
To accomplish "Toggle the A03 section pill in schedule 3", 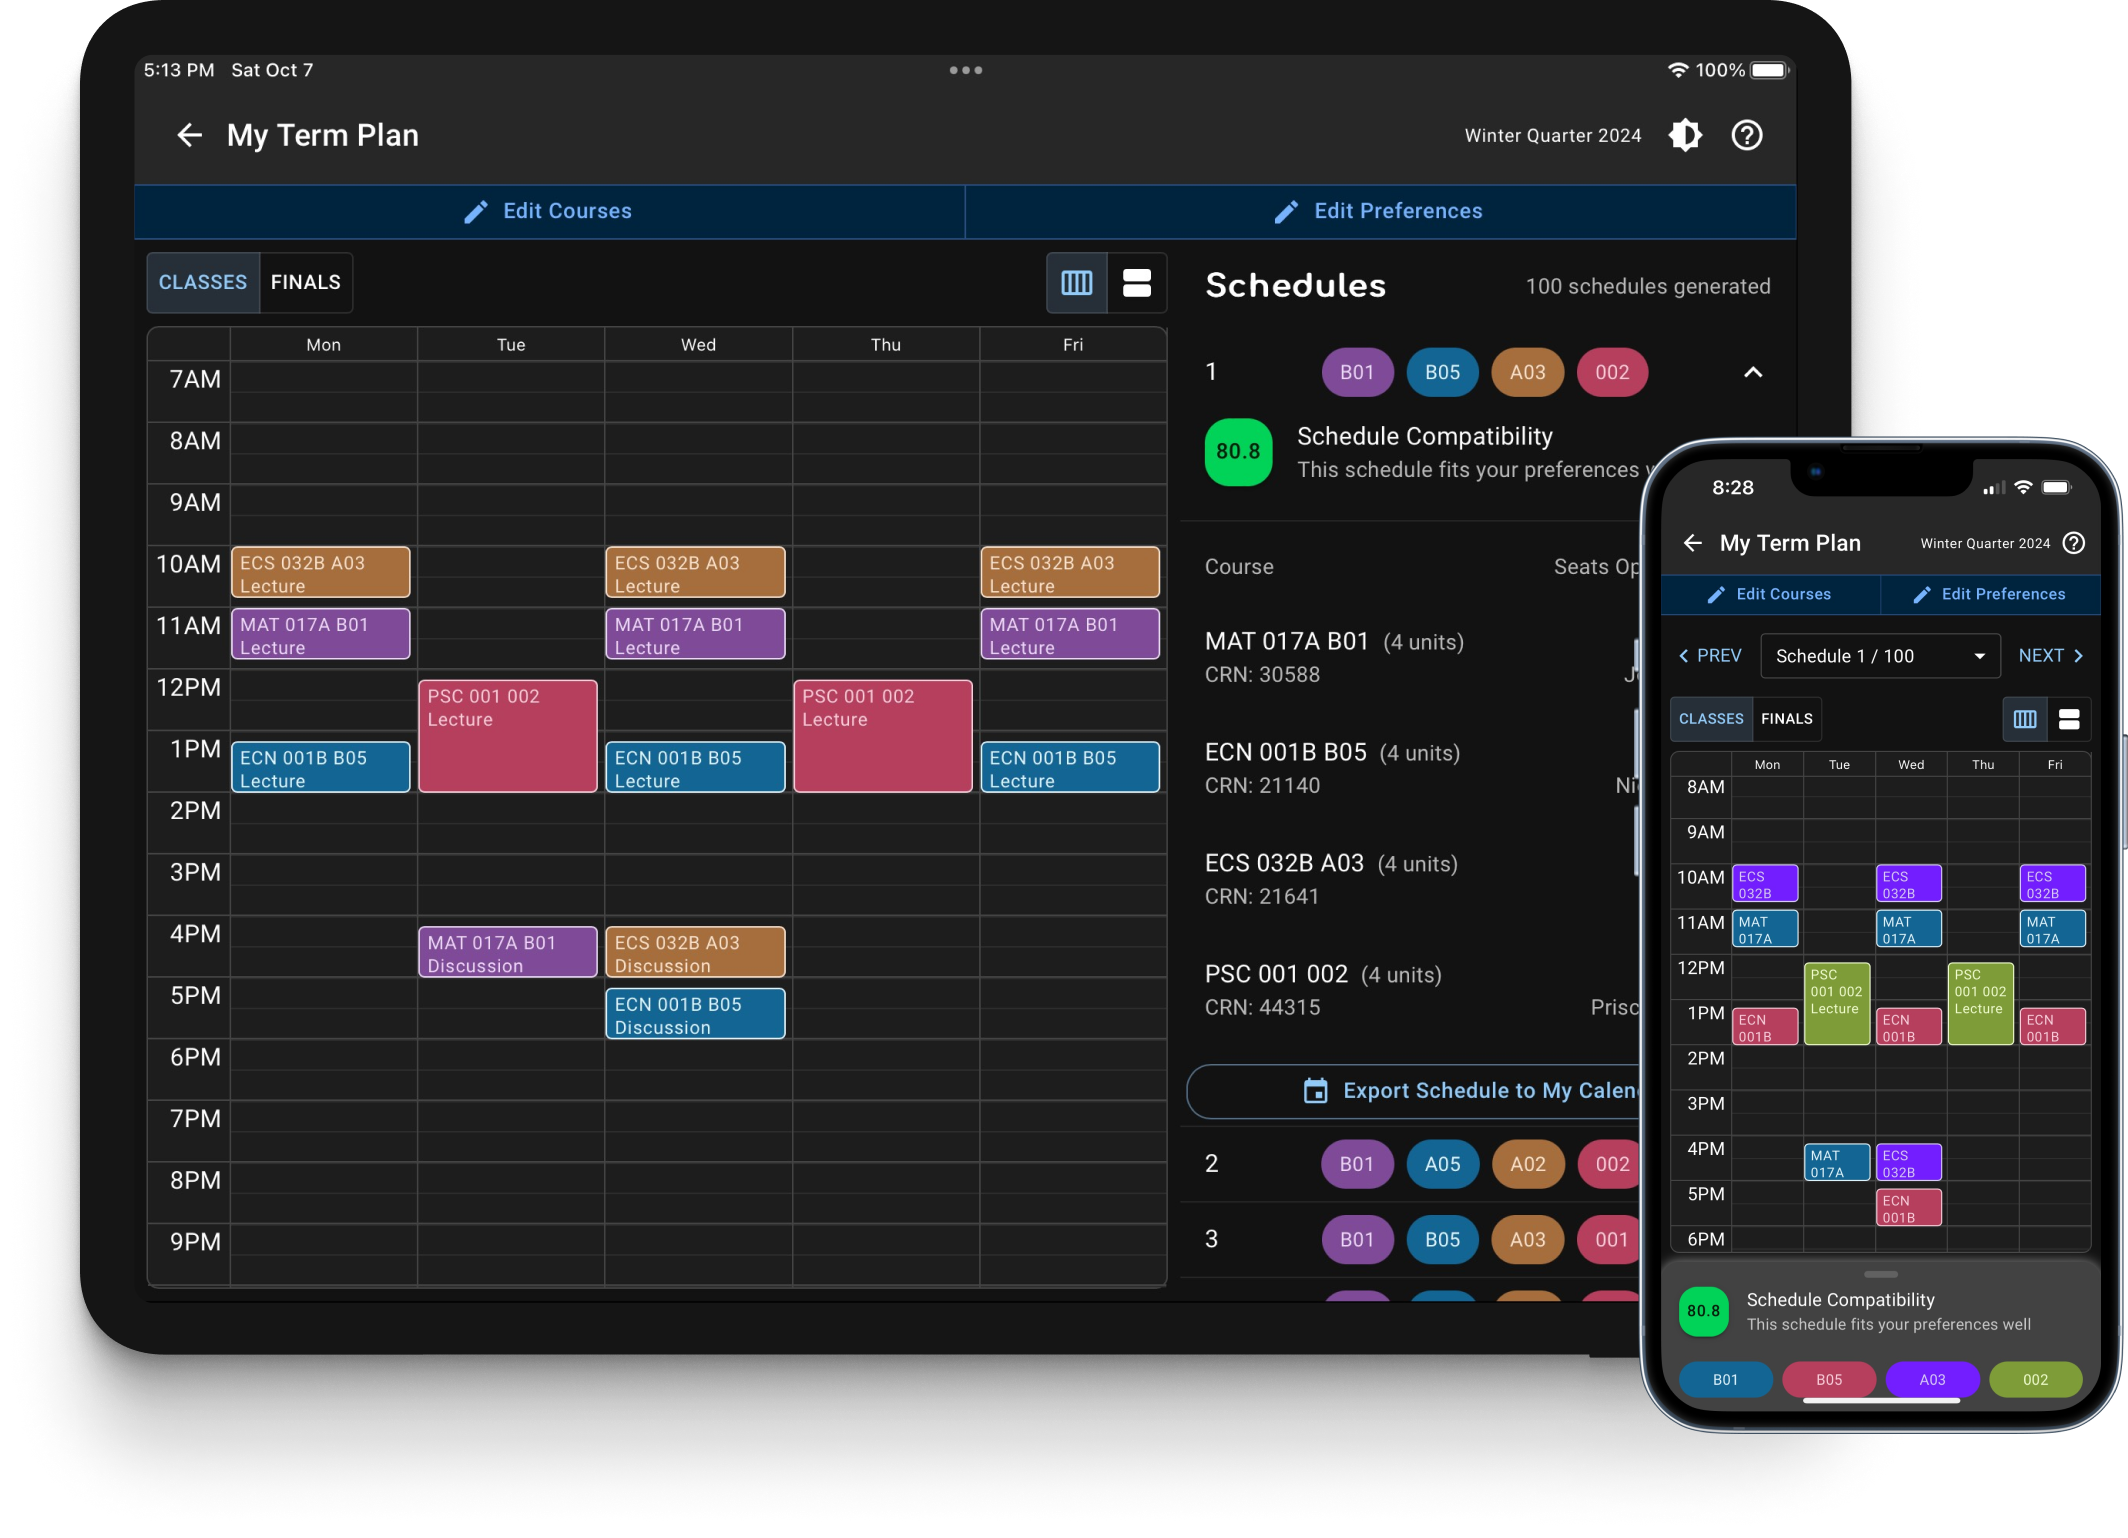I will tap(1527, 1240).
